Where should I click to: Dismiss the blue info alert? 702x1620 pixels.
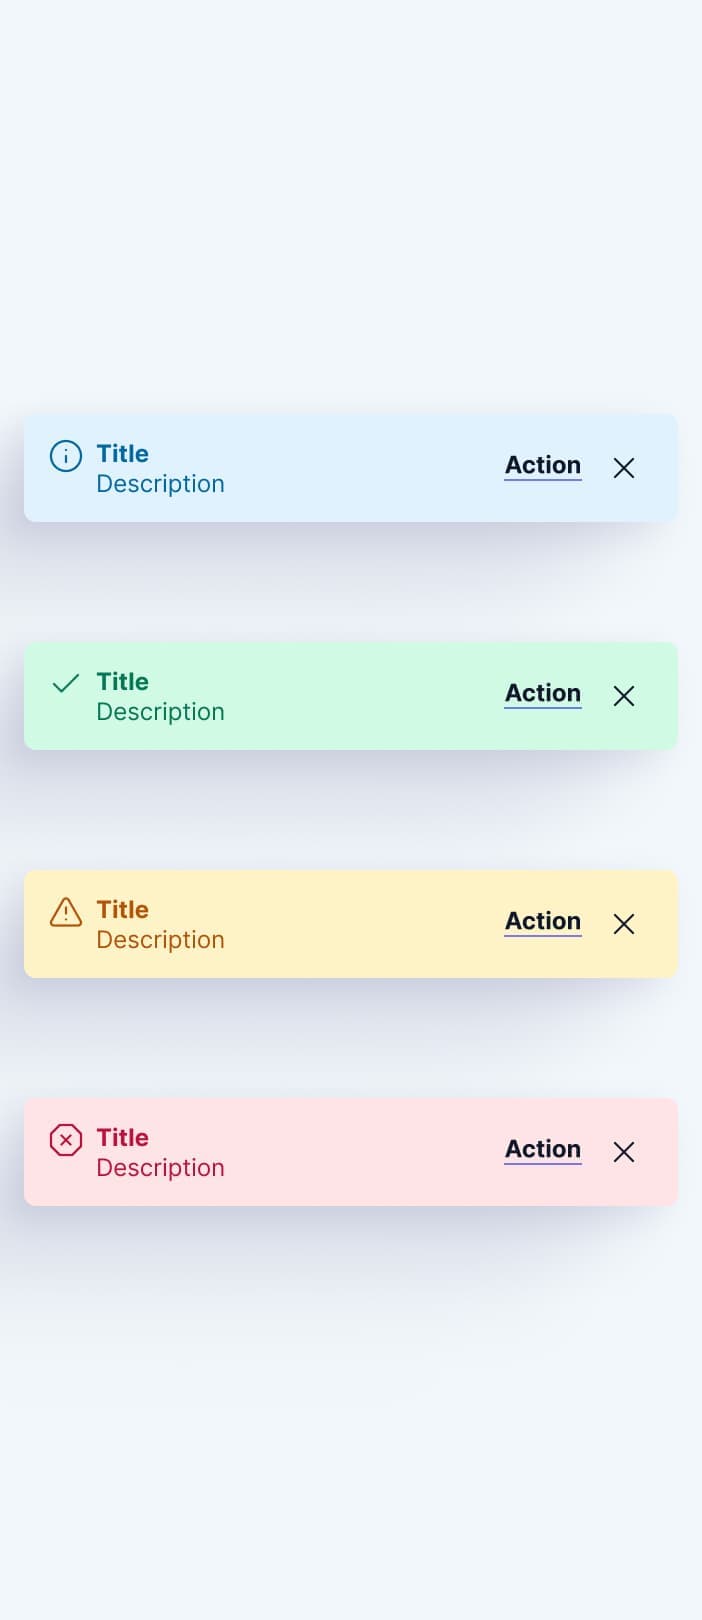(624, 468)
